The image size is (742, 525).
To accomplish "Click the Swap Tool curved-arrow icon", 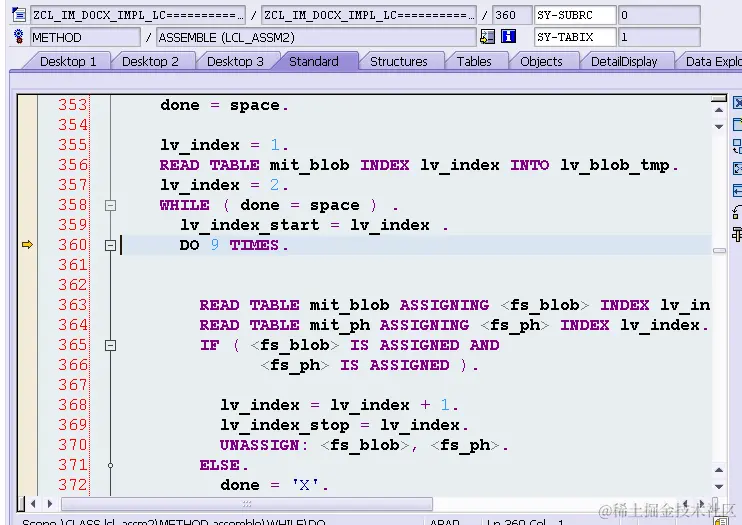I will [x=737, y=212].
